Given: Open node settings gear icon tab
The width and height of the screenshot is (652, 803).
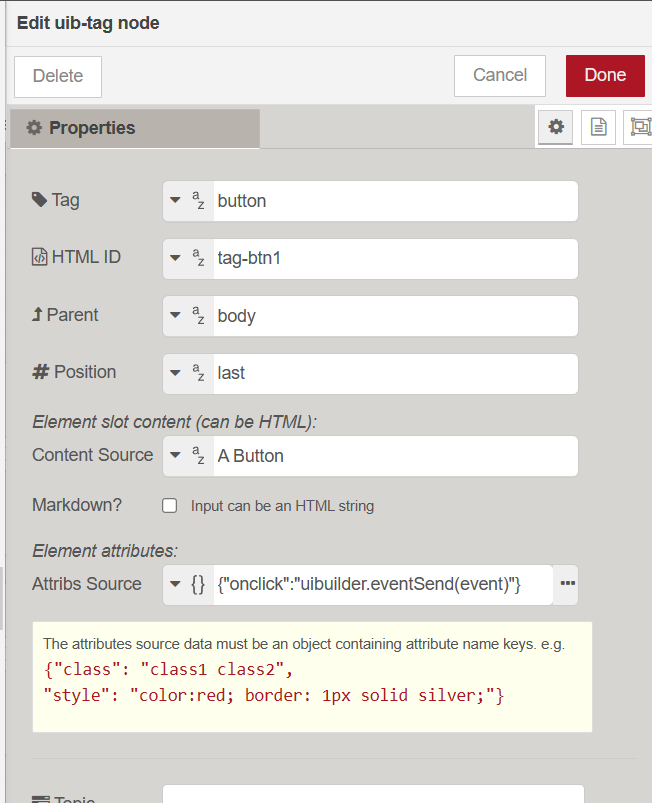Looking at the screenshot, I should tap(556, 127).
